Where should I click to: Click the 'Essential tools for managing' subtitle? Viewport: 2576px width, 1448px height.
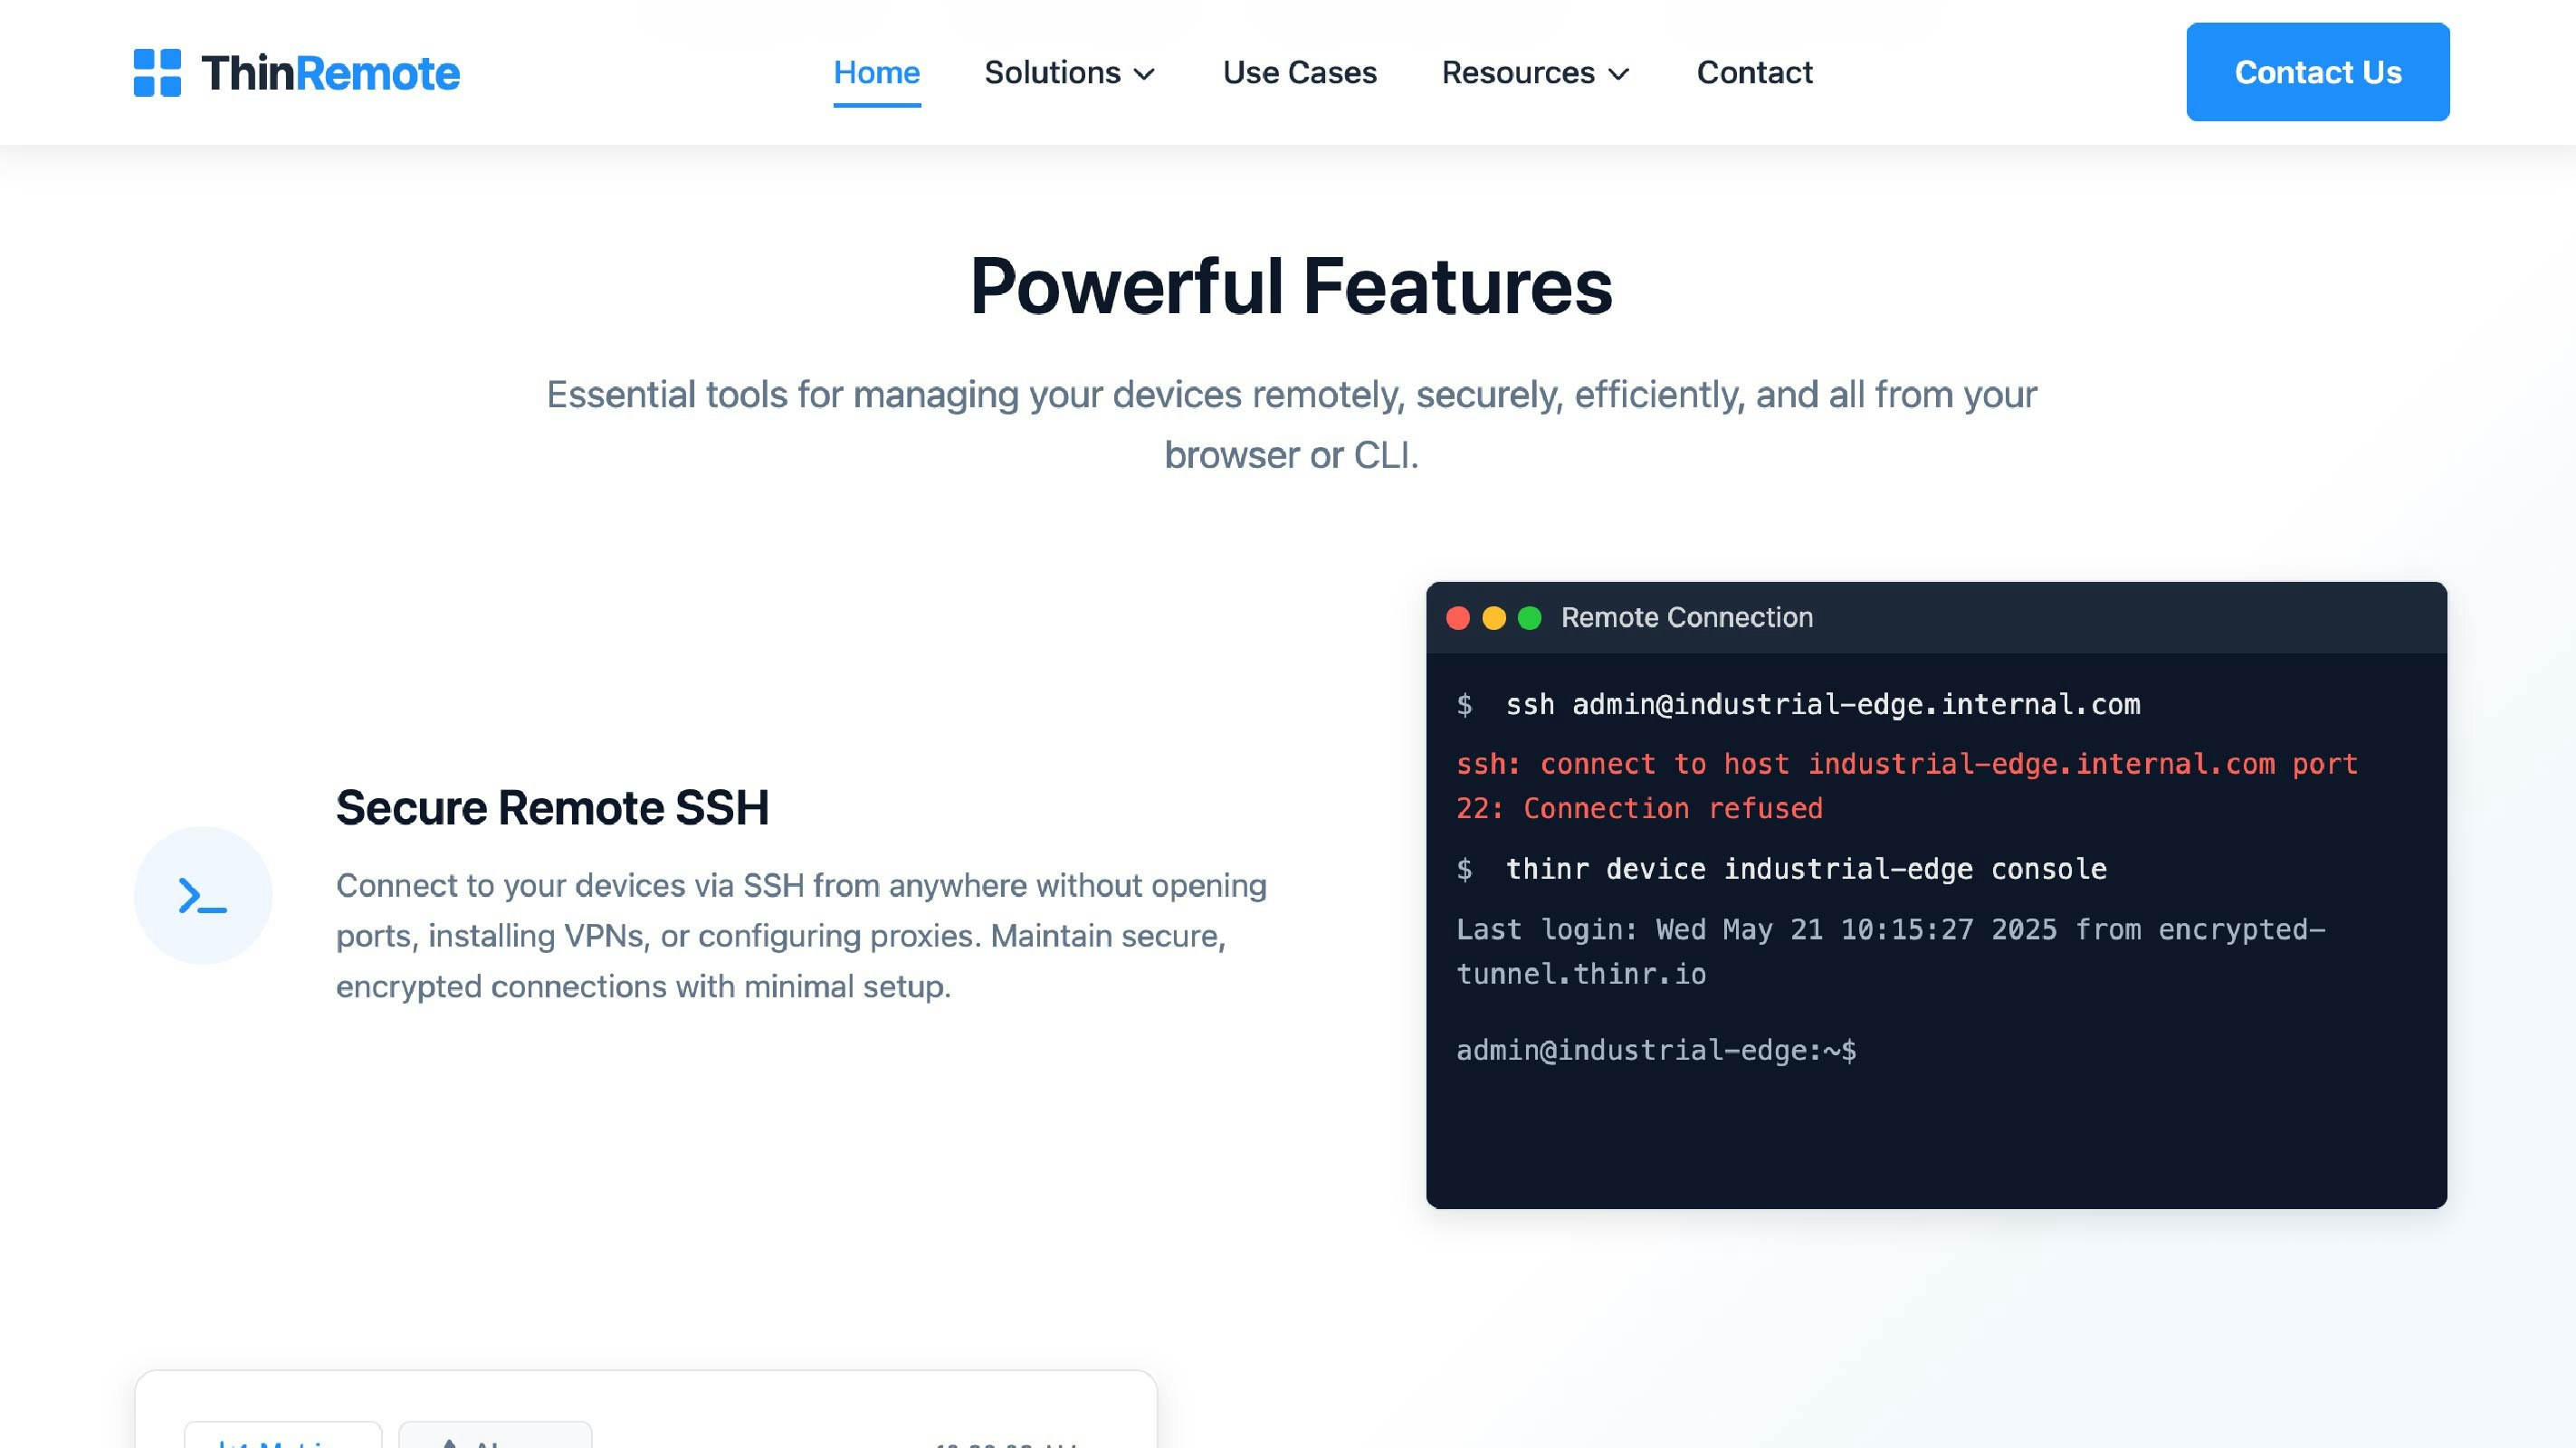1291,424
